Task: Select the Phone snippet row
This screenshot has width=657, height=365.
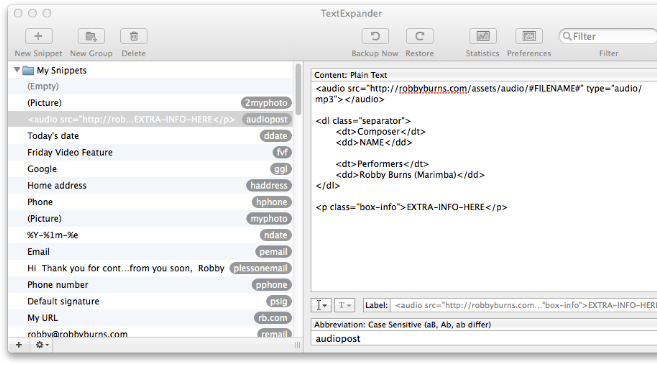Action: pos(151,202)
